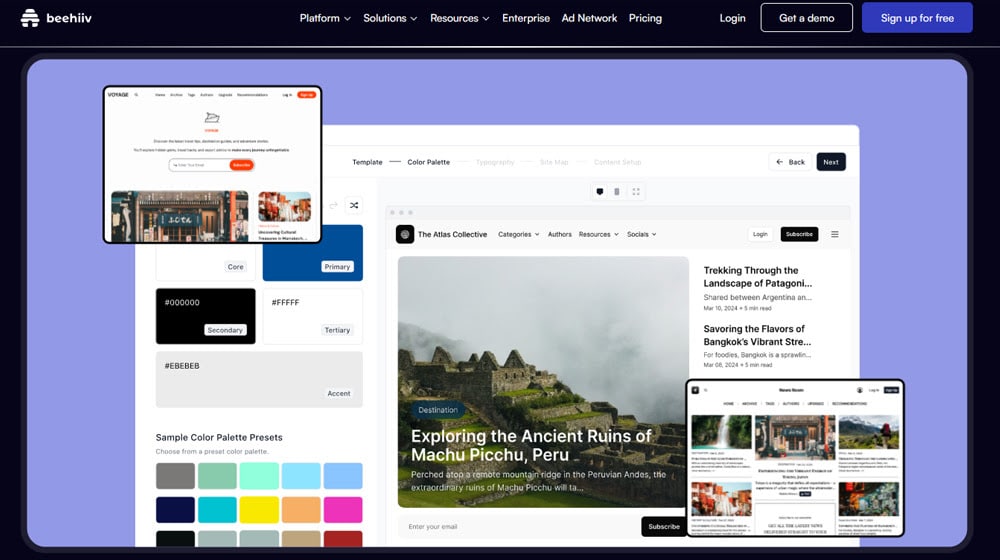
Task: Select the Typography step
Action: [x=495, y=162]
